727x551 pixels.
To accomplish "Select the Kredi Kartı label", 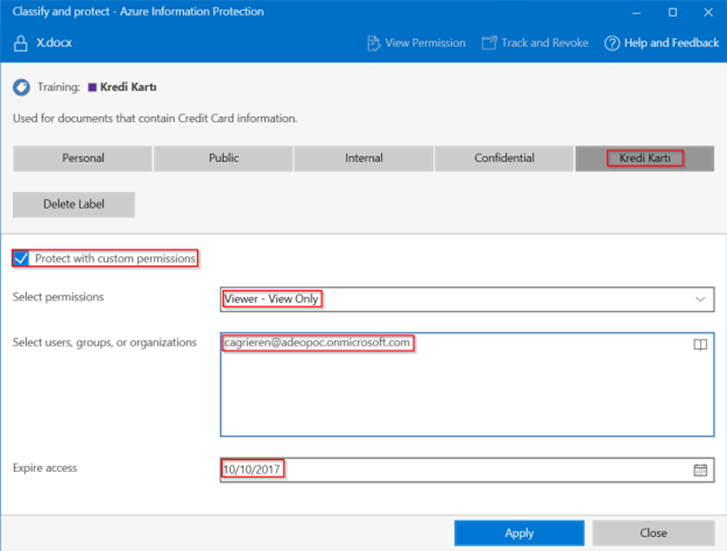I will (645, 158).
